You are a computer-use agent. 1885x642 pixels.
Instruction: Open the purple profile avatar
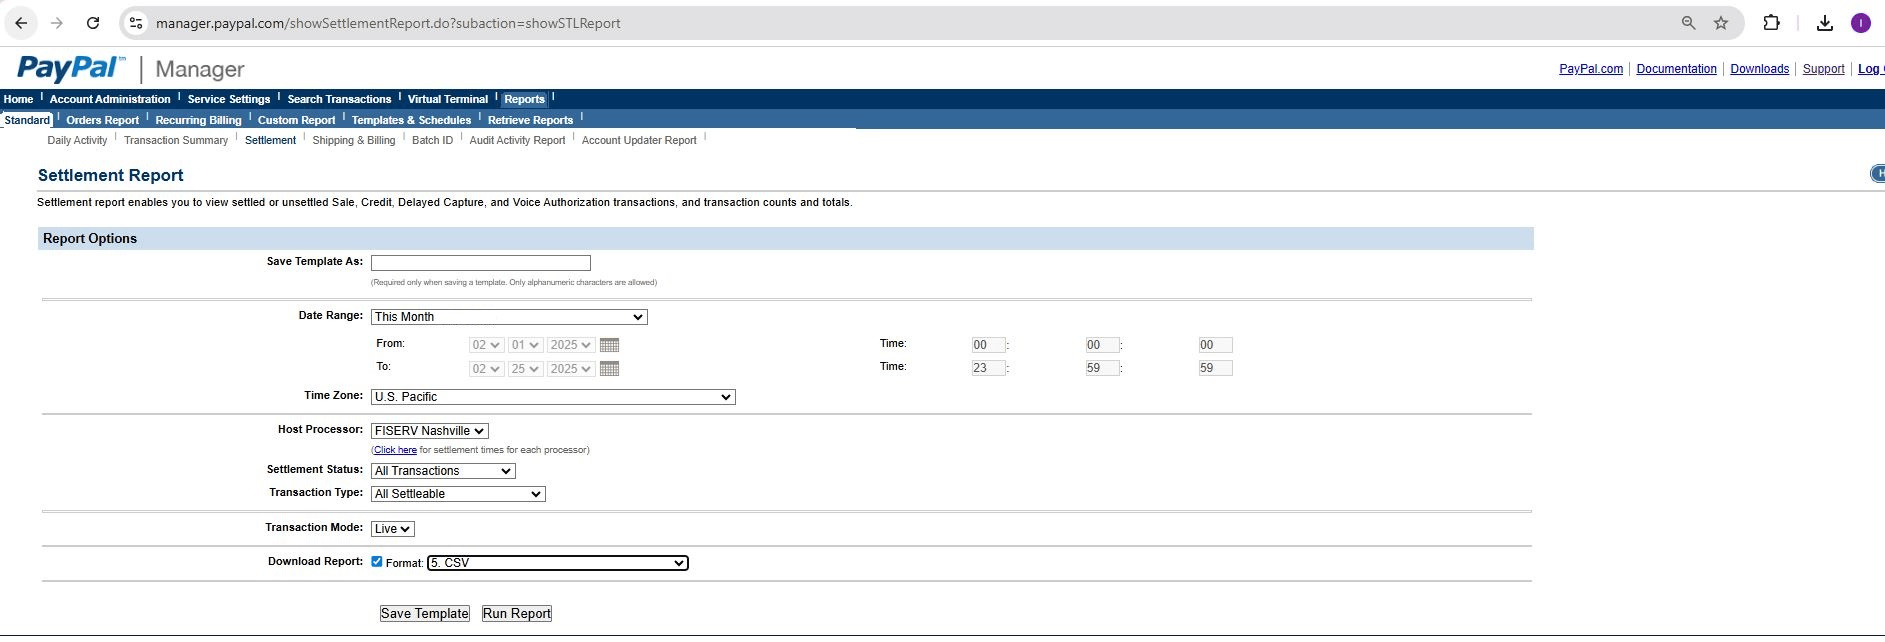click(x=1861, y=23)
